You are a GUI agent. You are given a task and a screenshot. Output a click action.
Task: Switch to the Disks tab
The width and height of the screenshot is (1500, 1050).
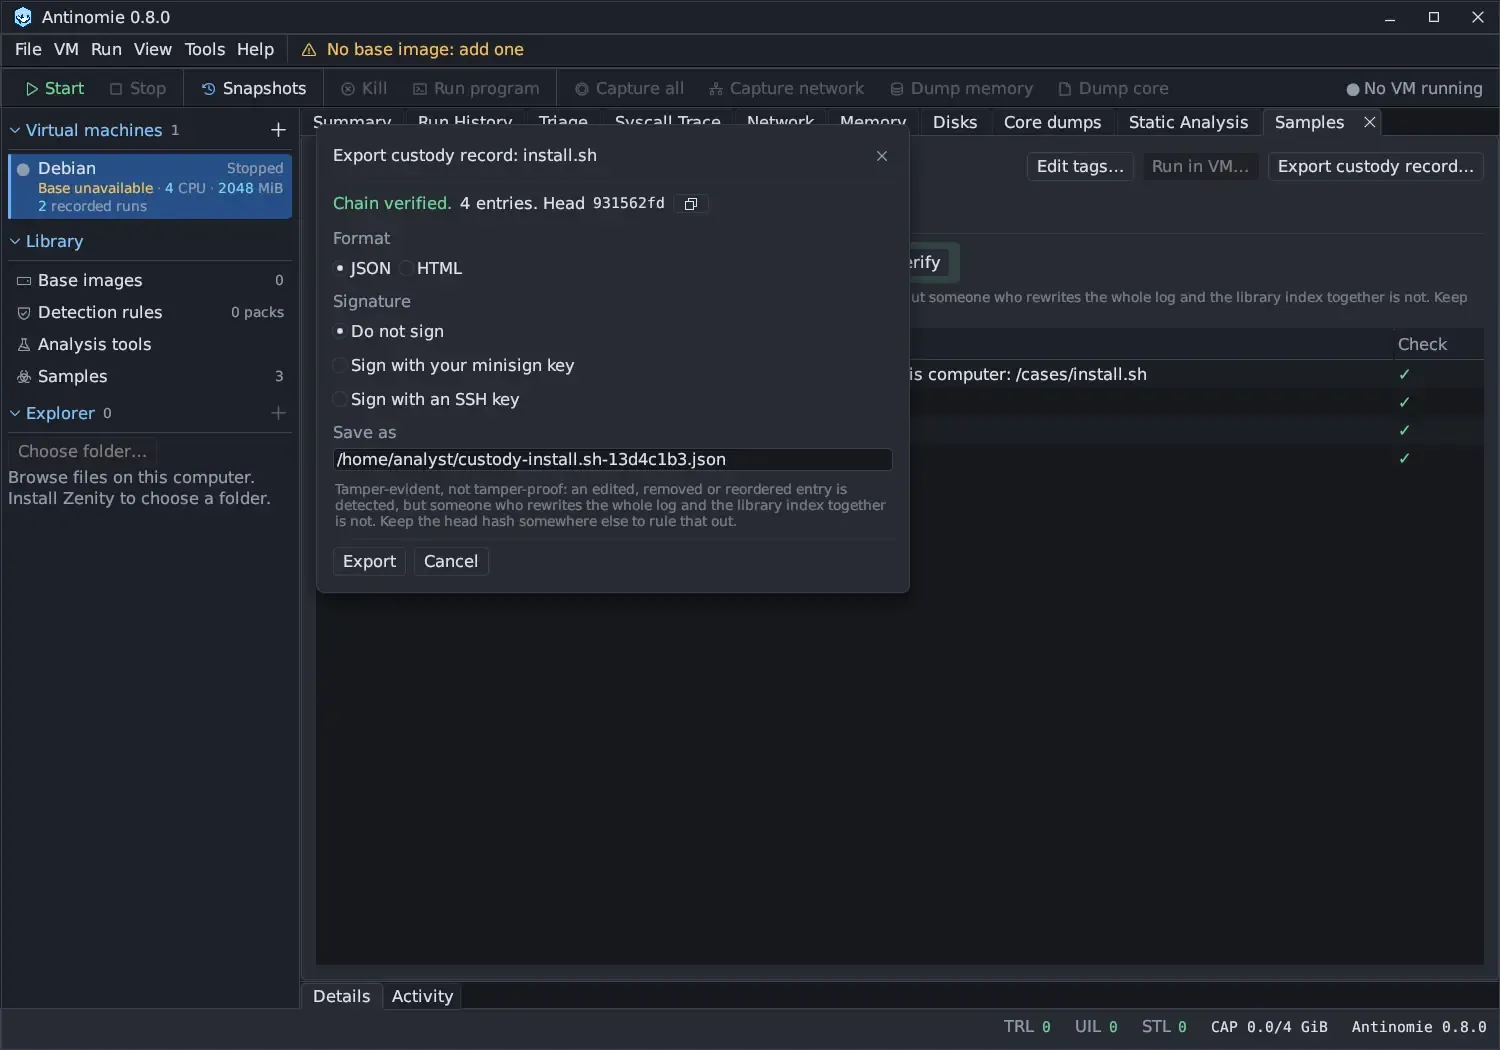click(955, 122)
